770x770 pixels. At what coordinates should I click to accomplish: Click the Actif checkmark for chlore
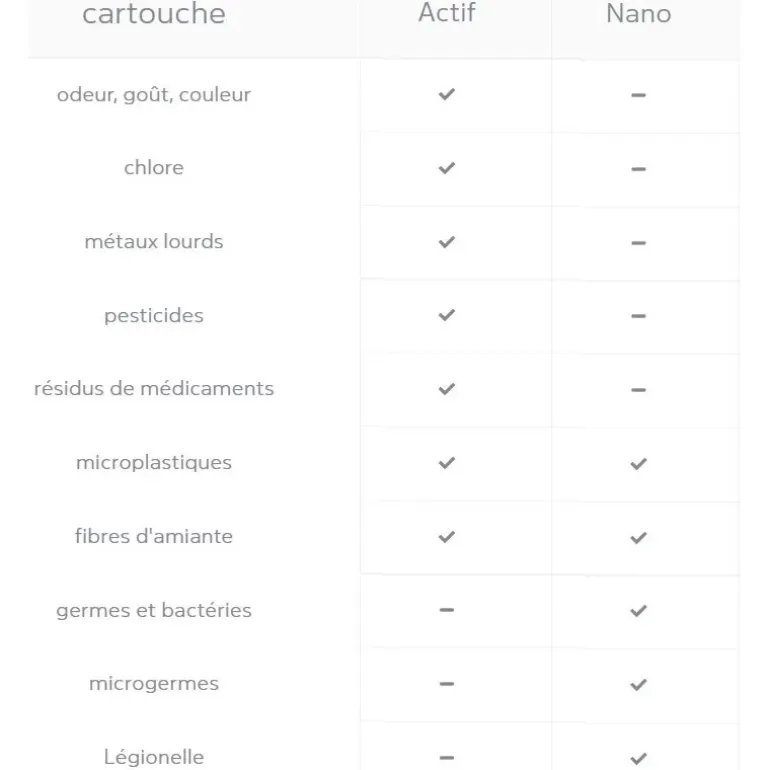[x=447, y=168]
